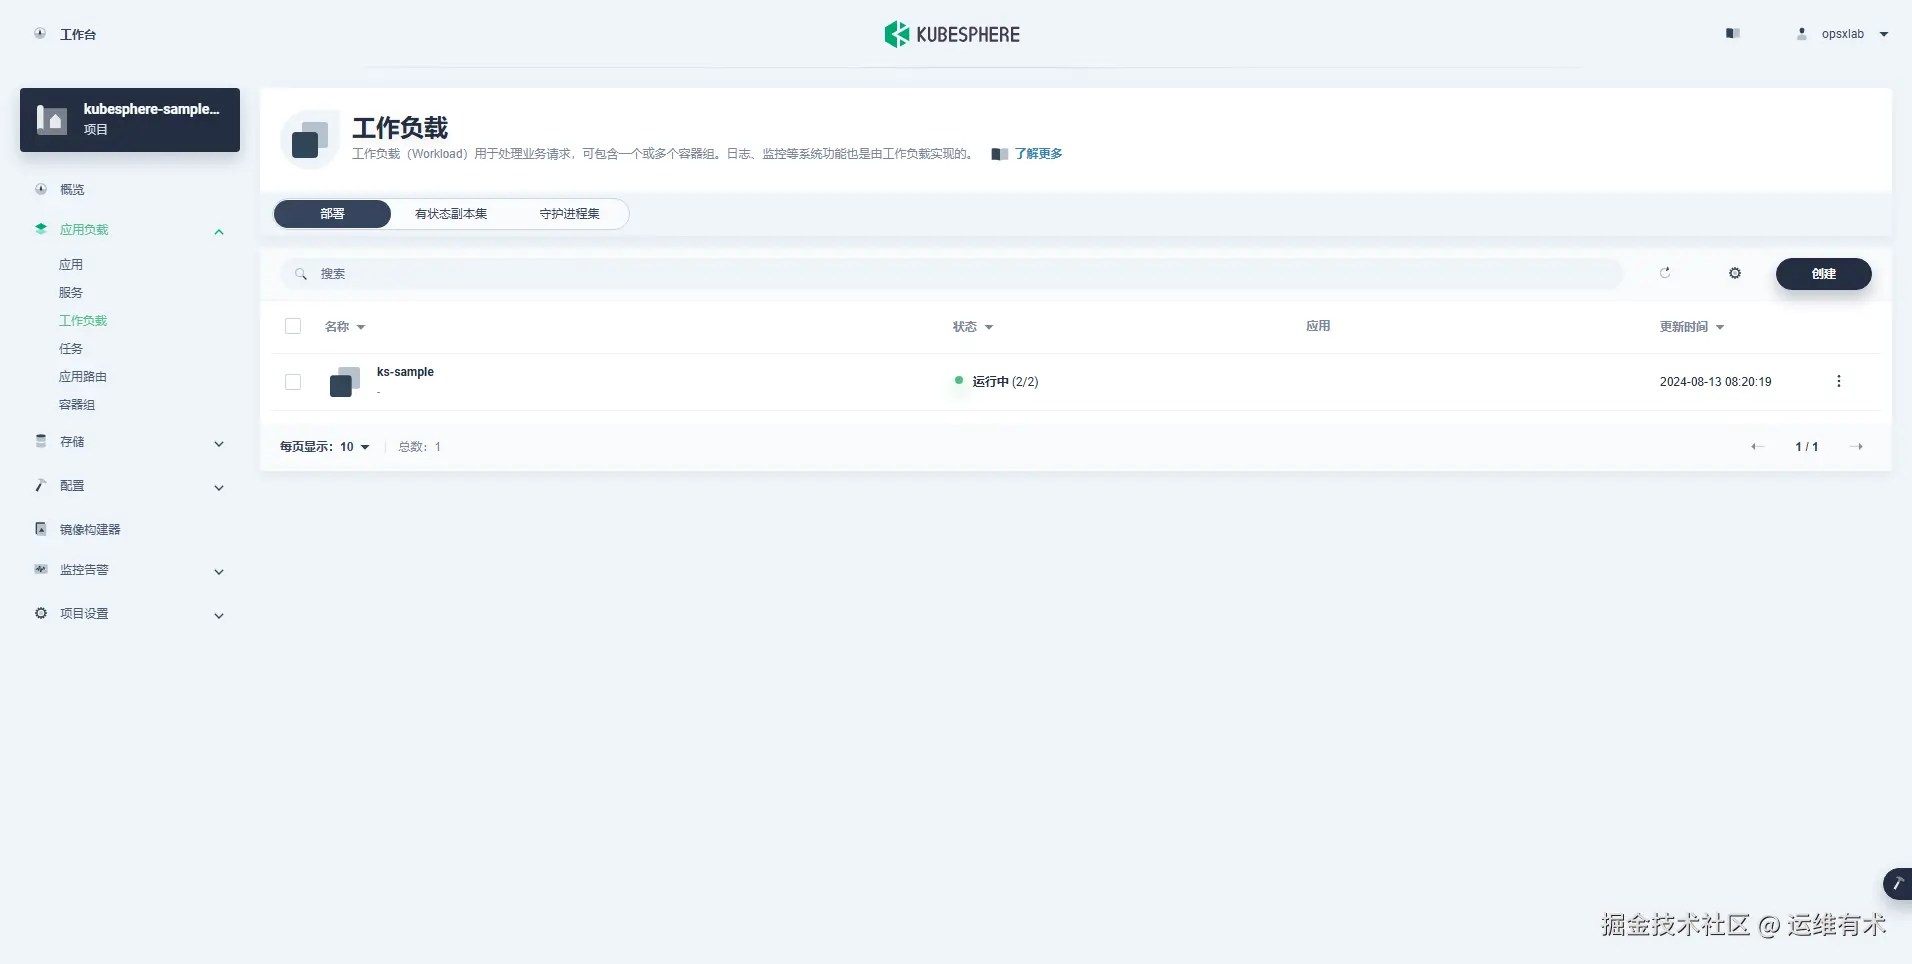Select the 概览 icon in sidebar
1912x964 pixels.
40,189
